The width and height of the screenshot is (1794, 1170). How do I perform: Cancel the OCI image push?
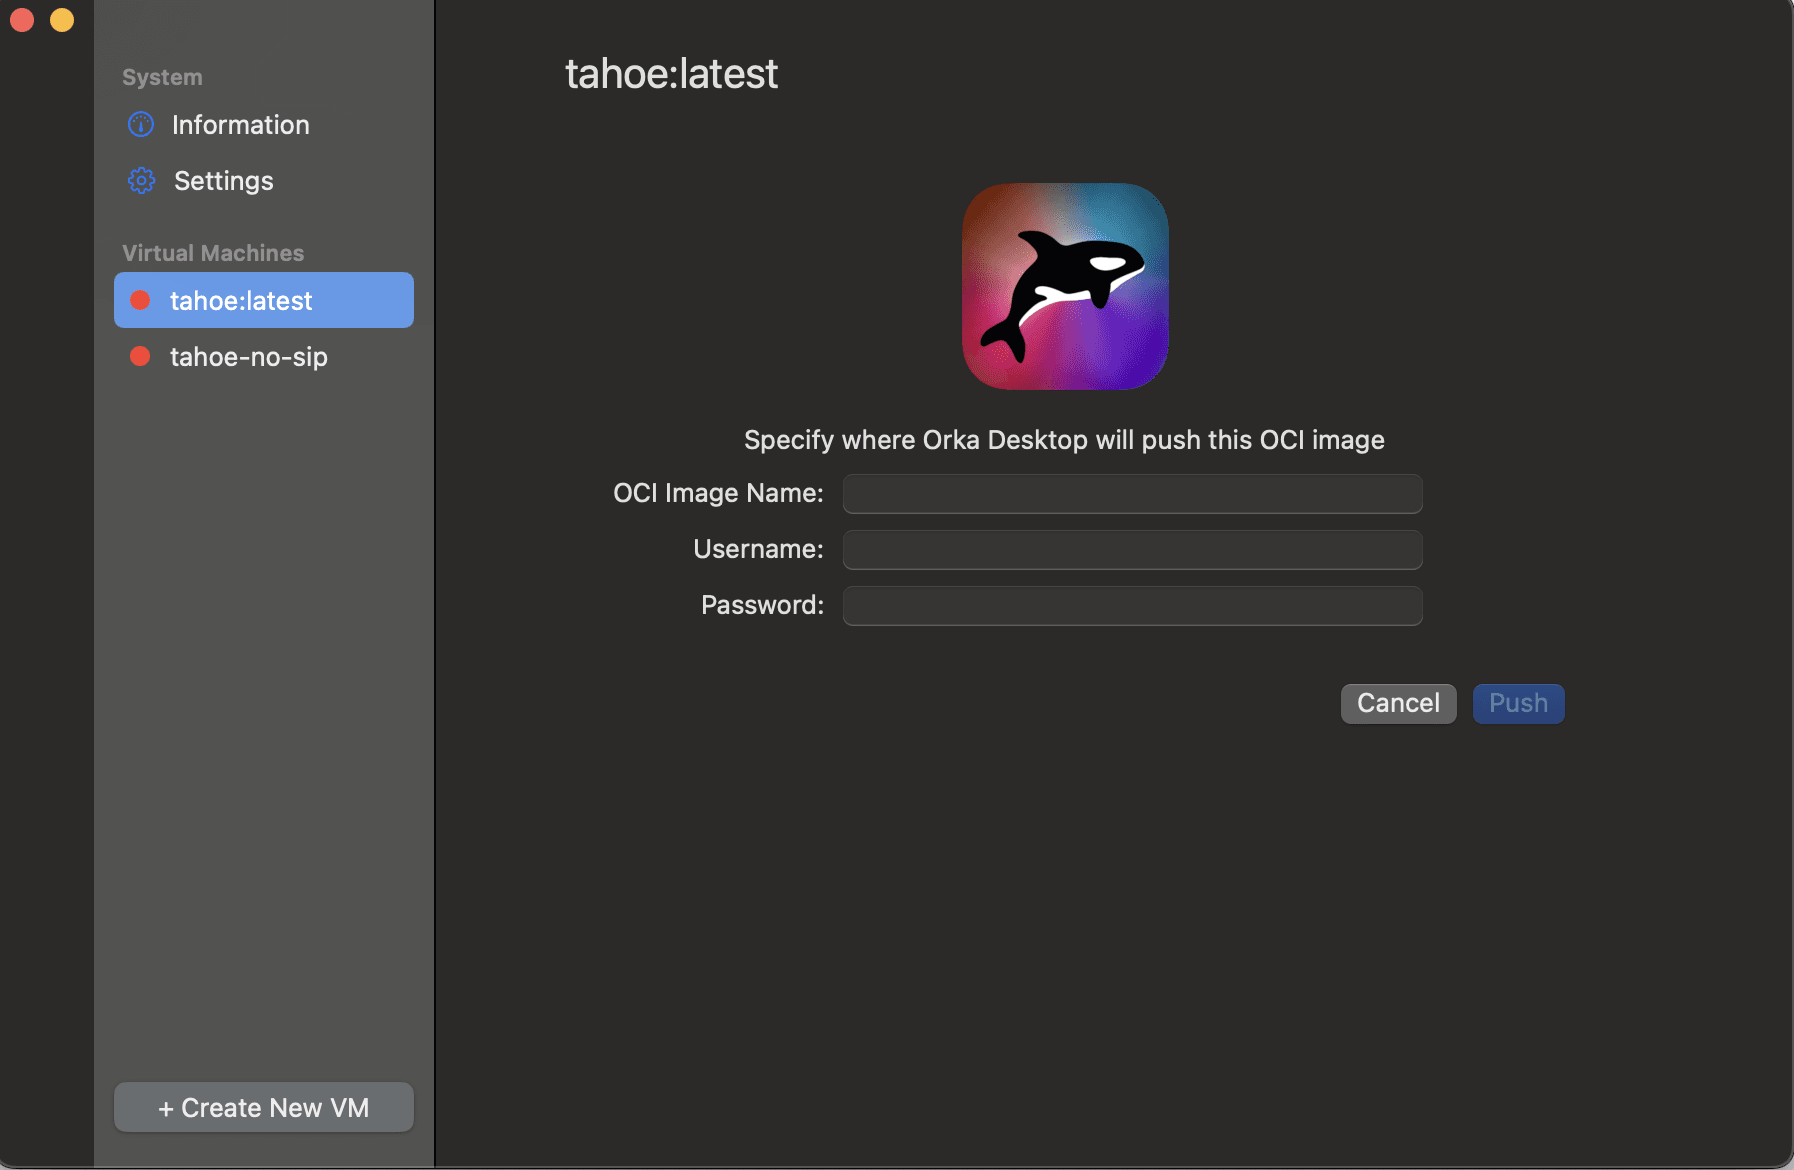point(1398,703)
